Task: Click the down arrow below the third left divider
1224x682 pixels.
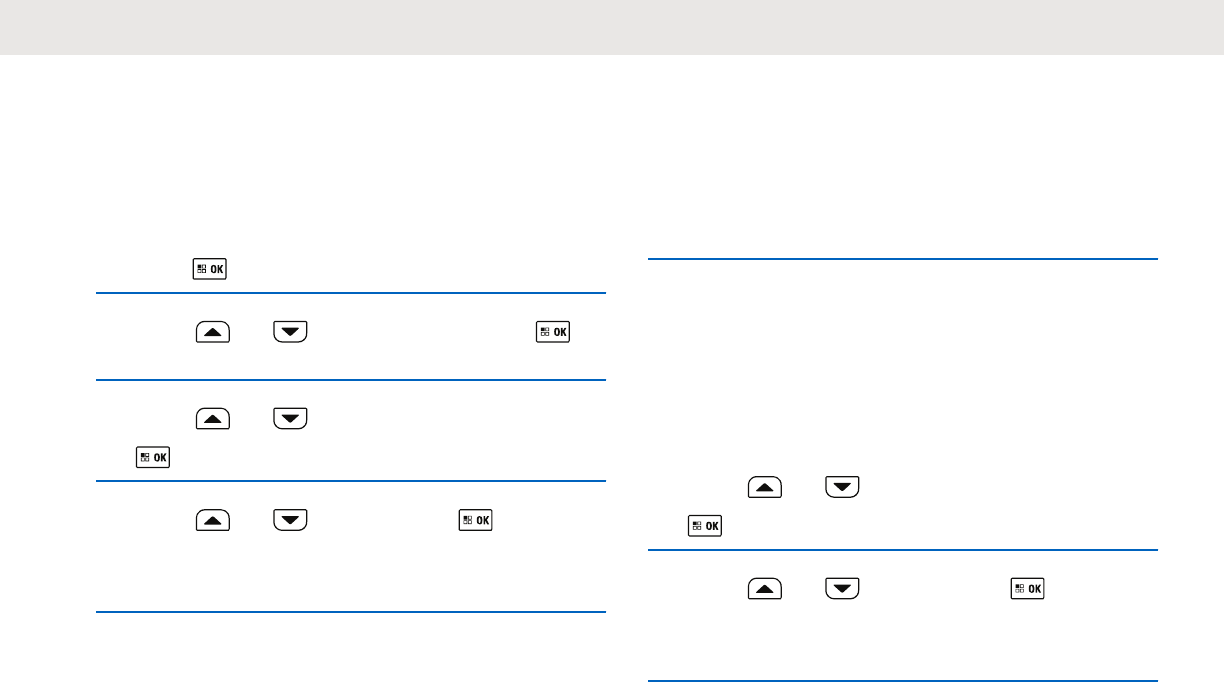Action: [x=290, y=520]
